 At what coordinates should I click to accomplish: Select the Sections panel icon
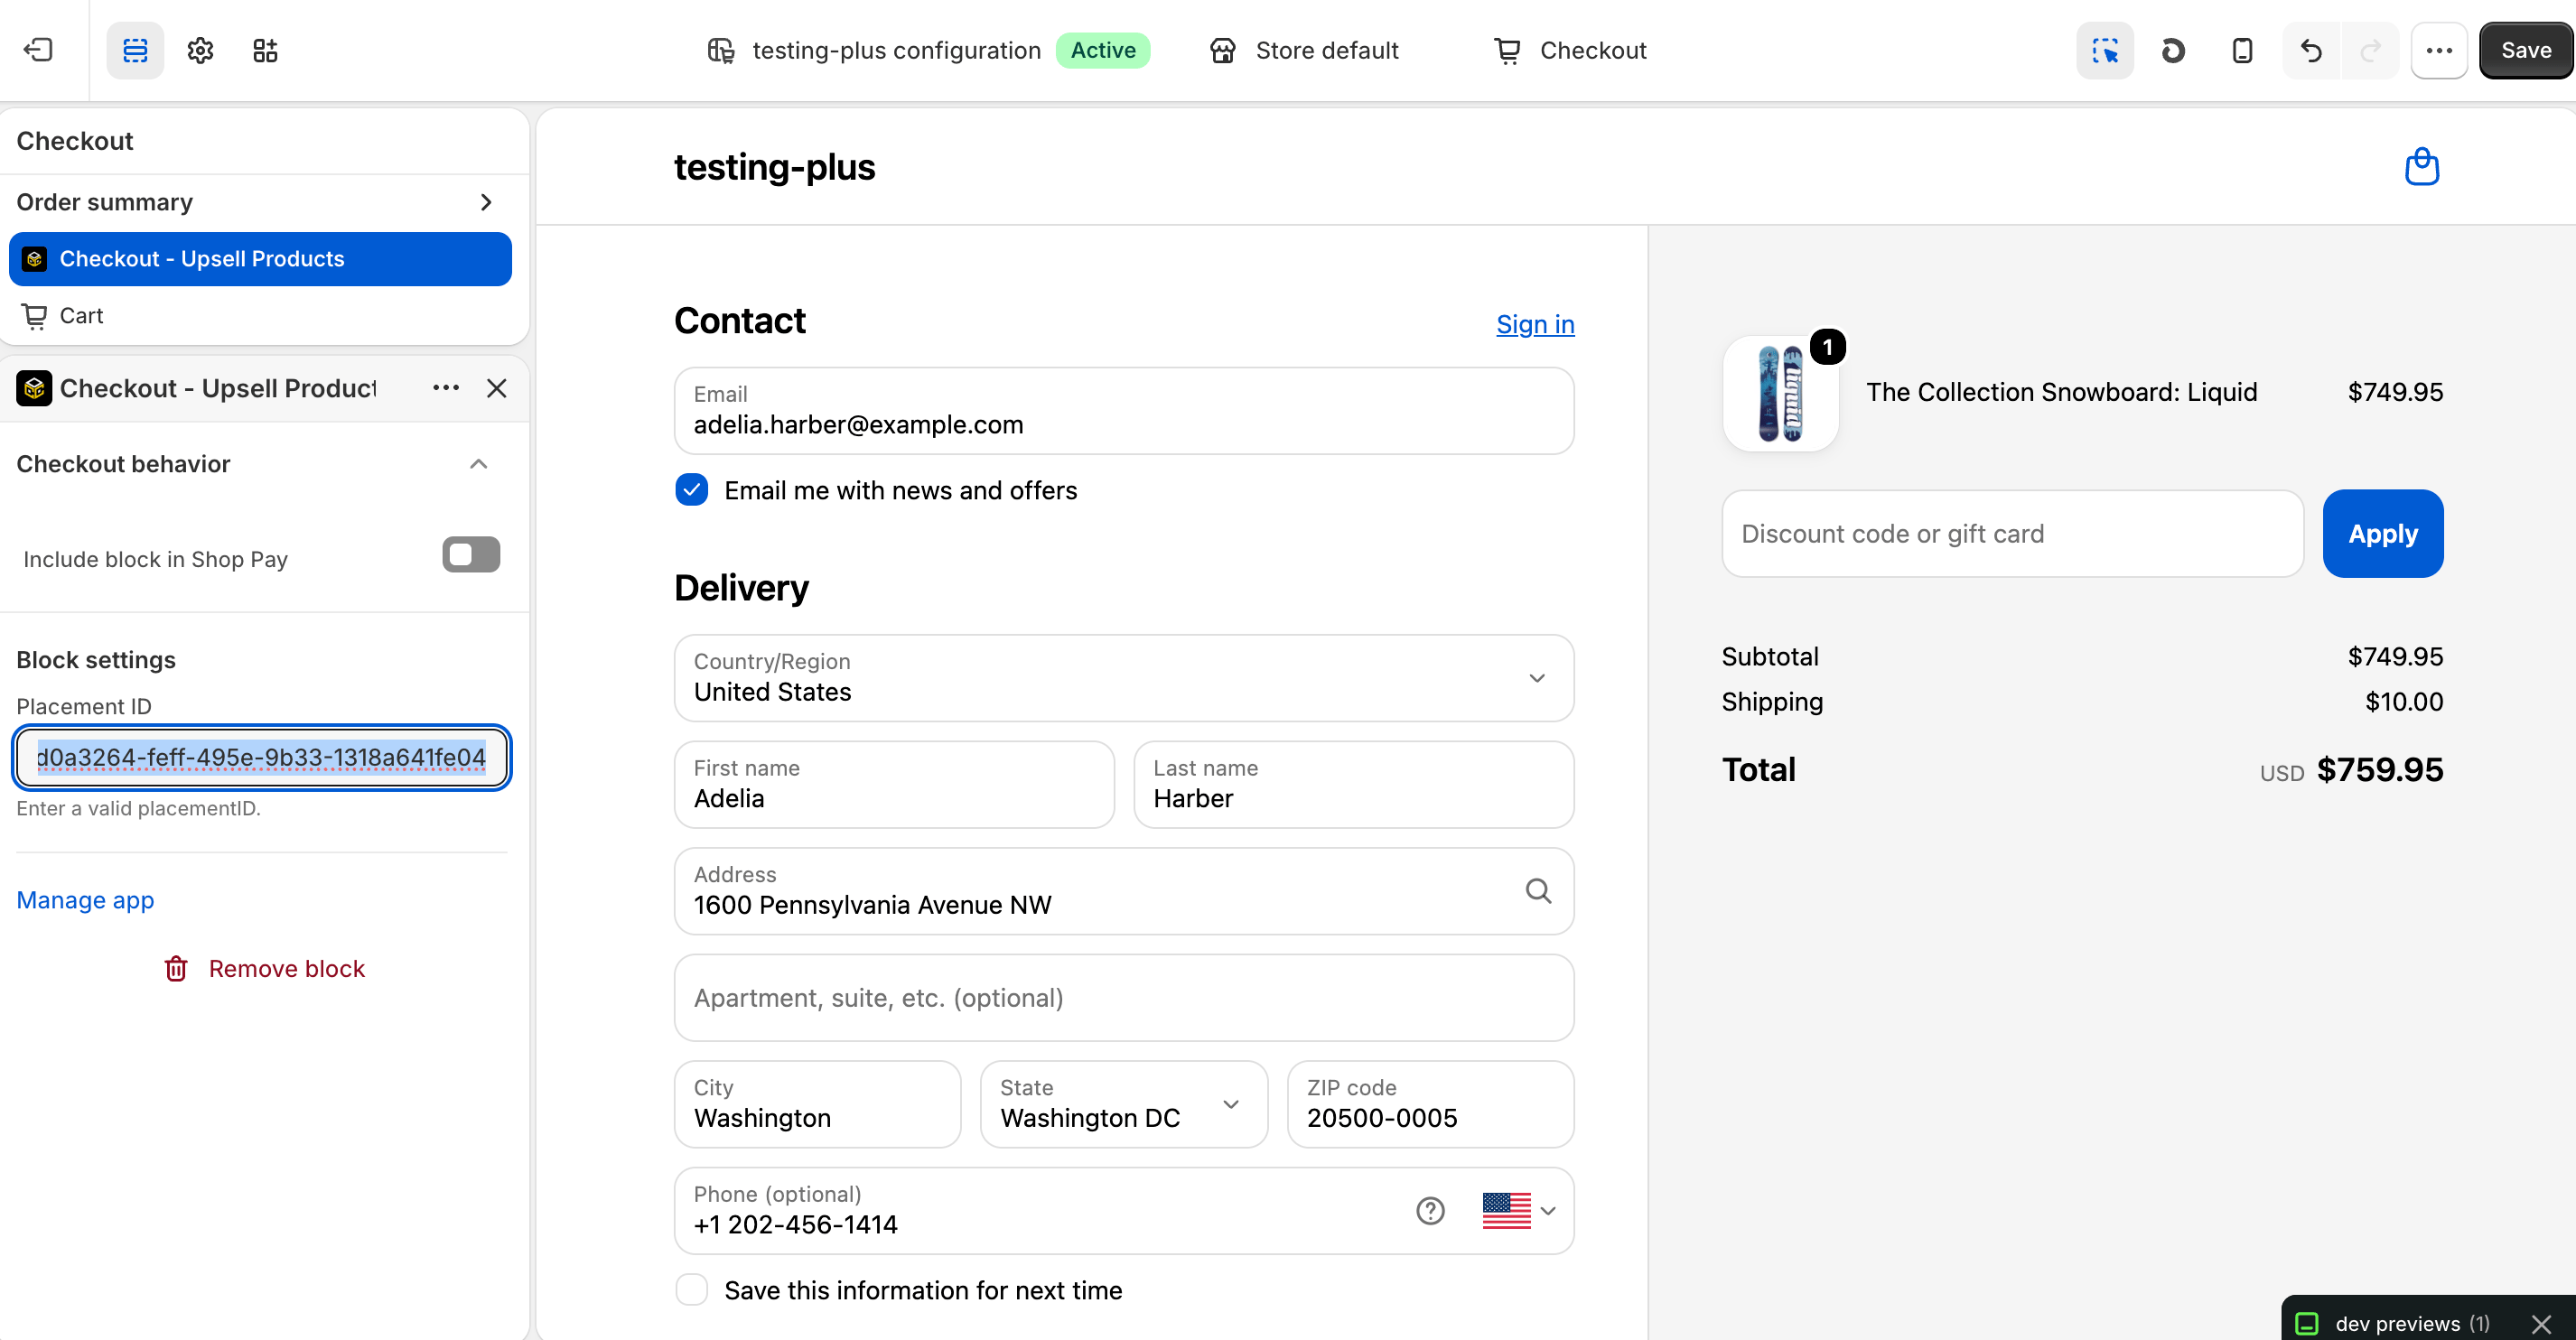135,50
